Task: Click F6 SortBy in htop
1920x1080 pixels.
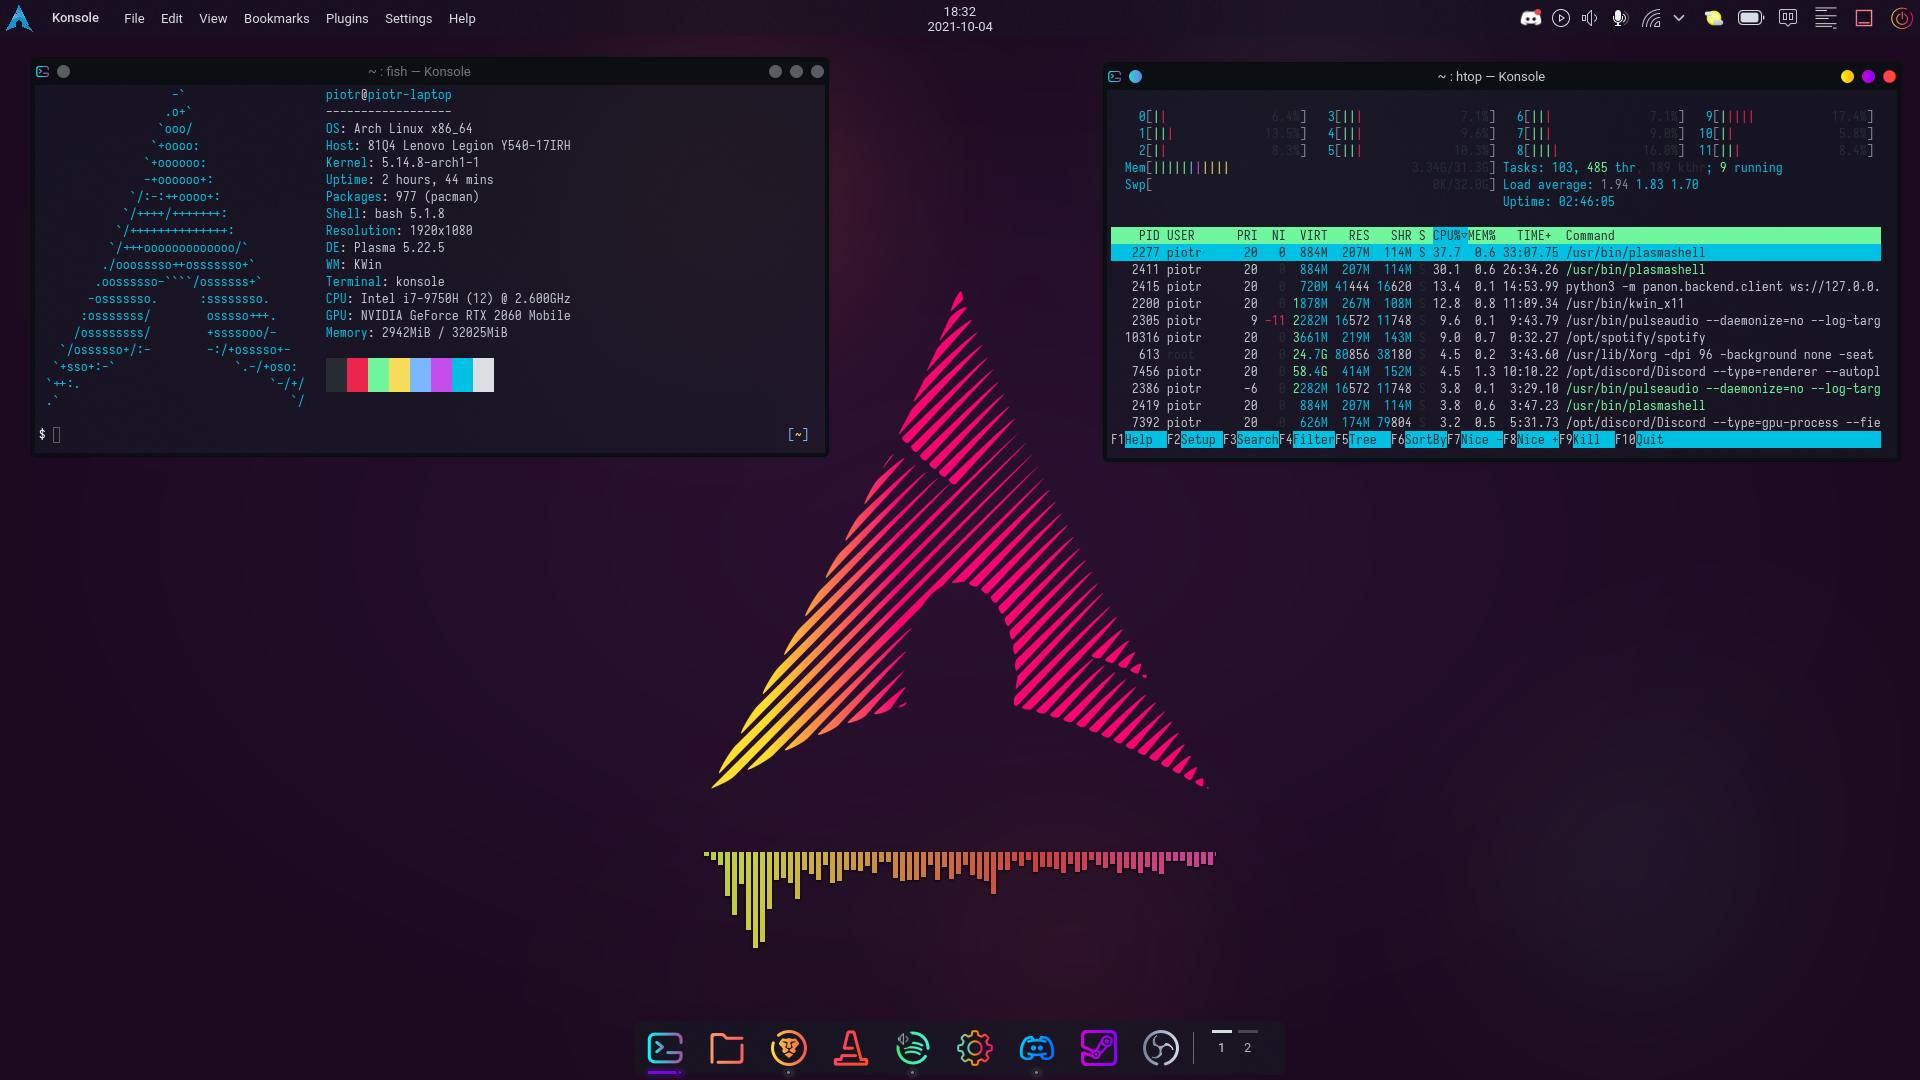Action: pyautogui.click(x=1425, y=440)
